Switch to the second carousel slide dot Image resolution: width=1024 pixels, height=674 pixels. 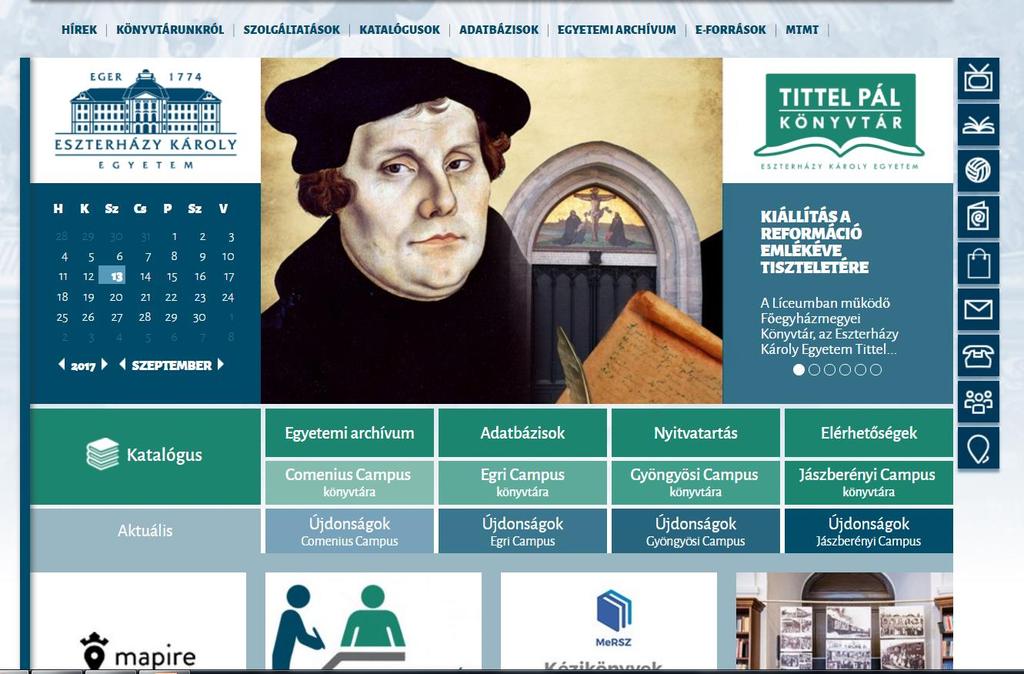tap(814, 370)
